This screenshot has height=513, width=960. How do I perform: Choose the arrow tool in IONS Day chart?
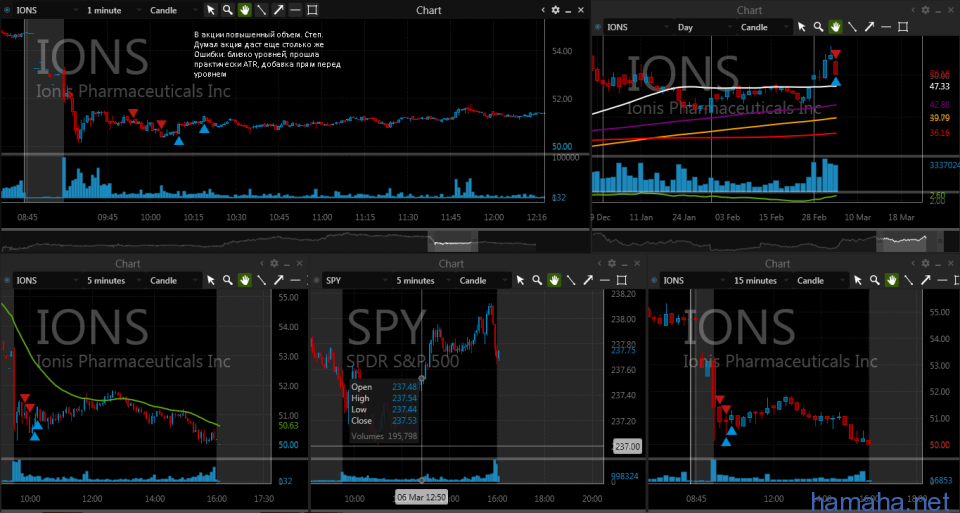point(869,27)
